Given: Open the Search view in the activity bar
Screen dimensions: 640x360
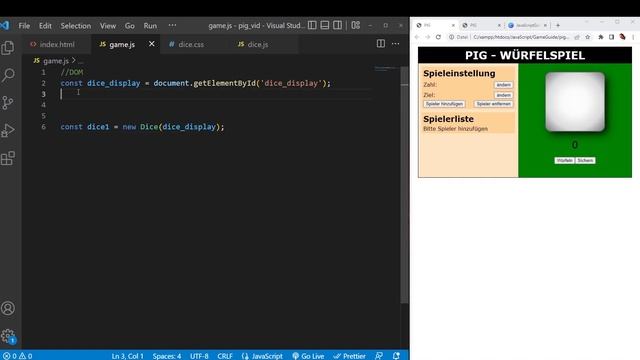Looking at the screenshot, I should click(x=8, y=75).
